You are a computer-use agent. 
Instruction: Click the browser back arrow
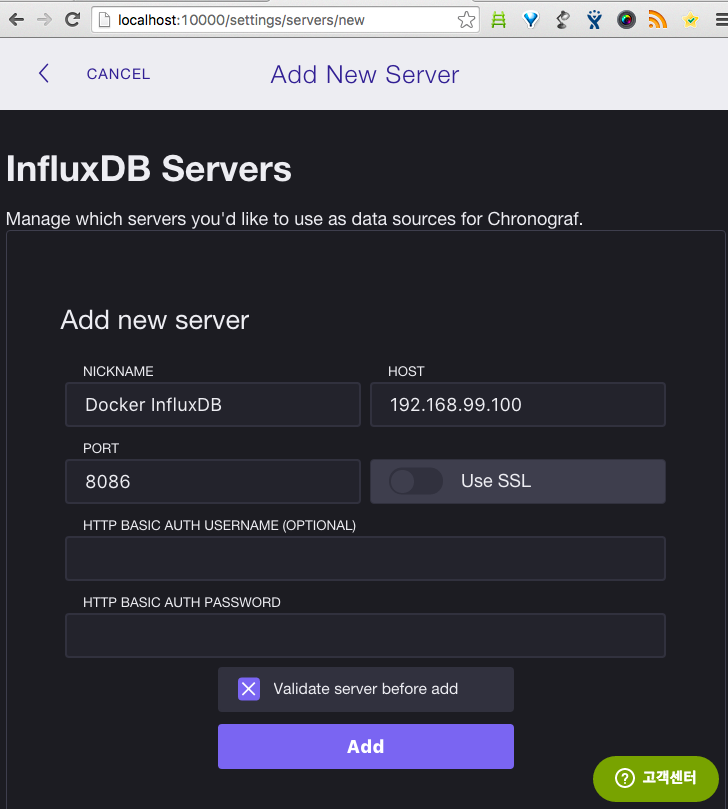[17, 20]
